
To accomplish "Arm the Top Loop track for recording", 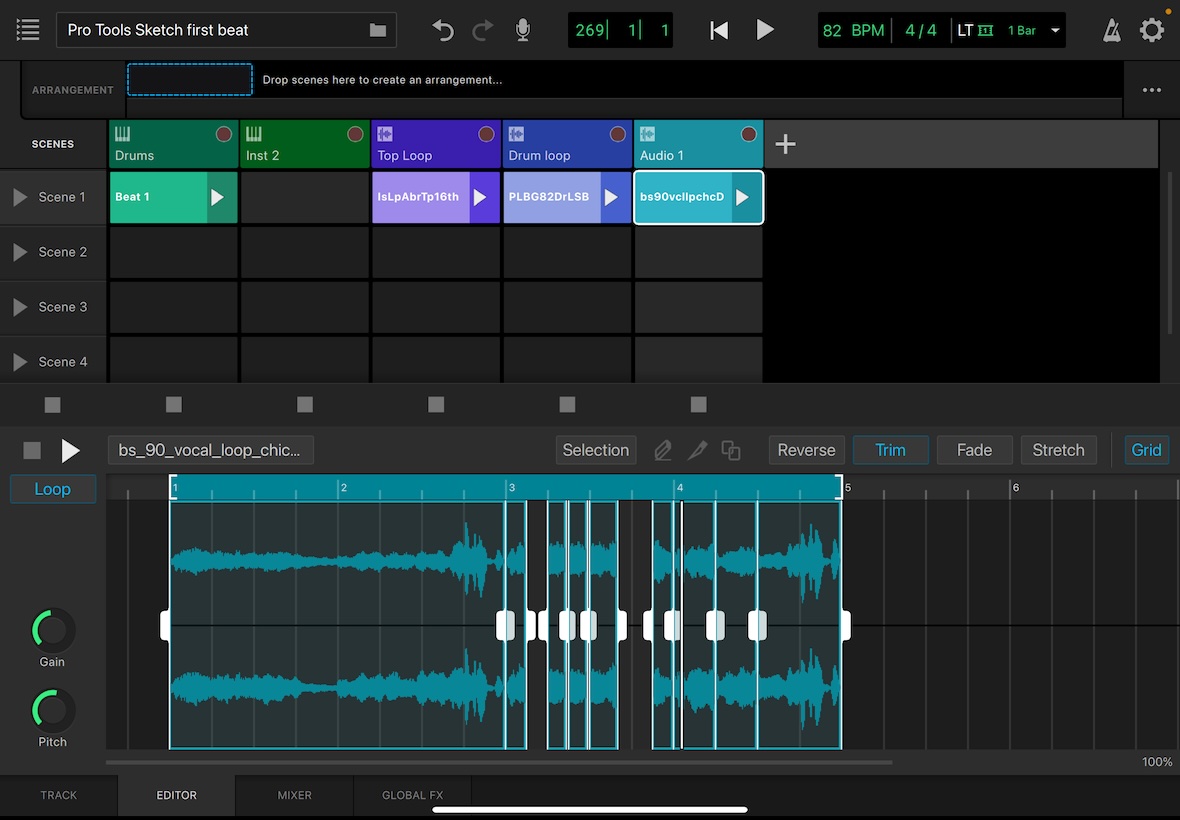I will coord(486,134).
